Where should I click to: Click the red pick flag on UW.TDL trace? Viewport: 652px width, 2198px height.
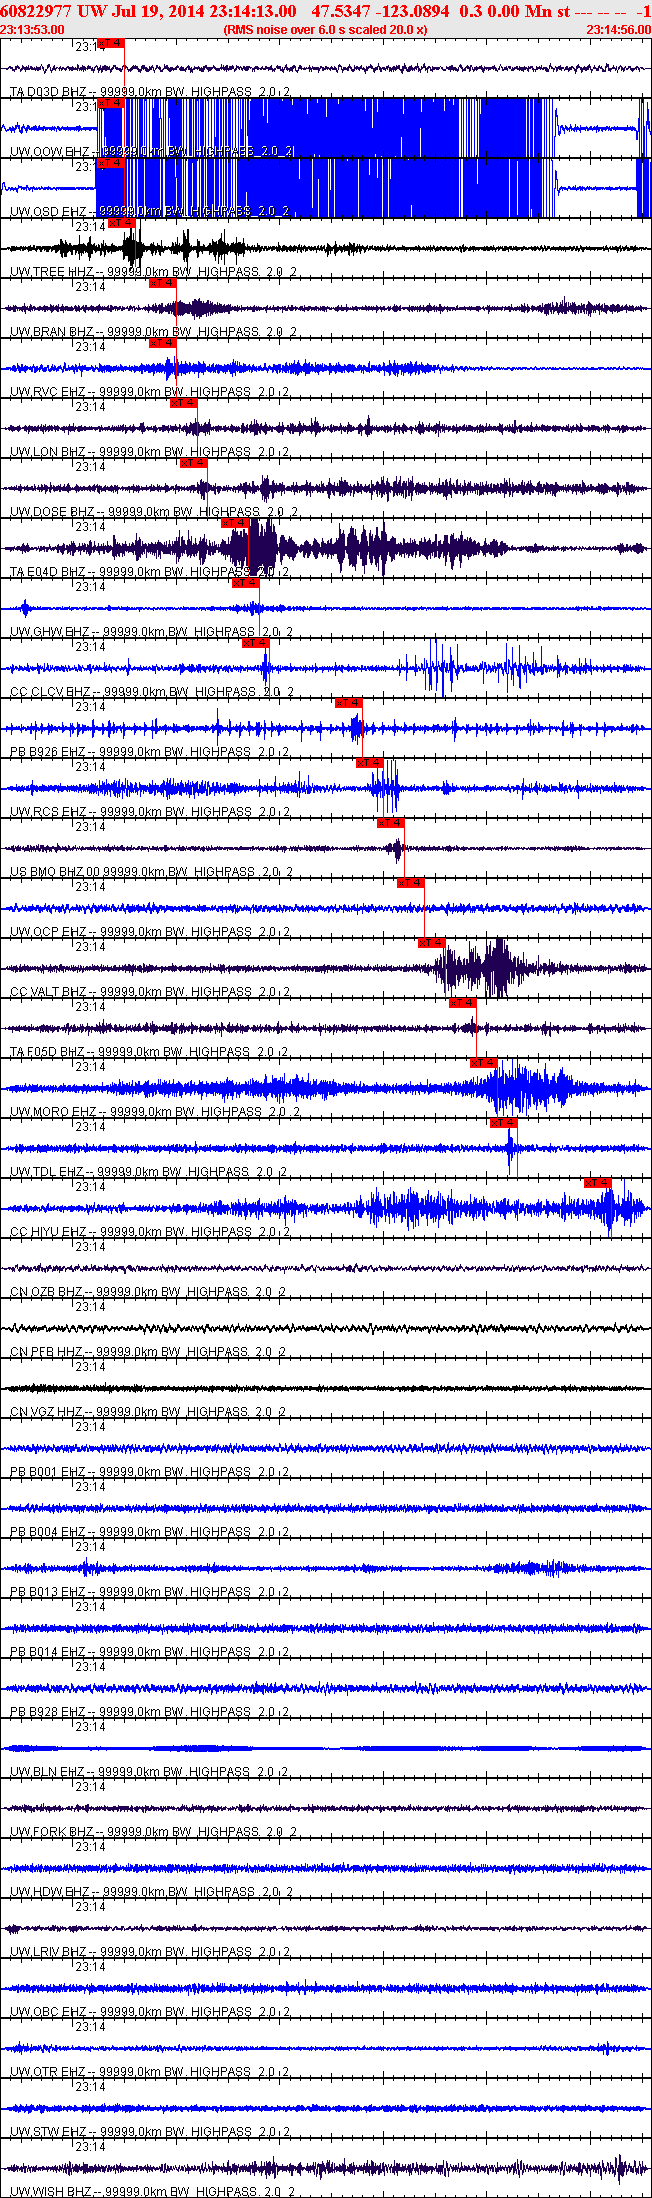pos(504,1123)
